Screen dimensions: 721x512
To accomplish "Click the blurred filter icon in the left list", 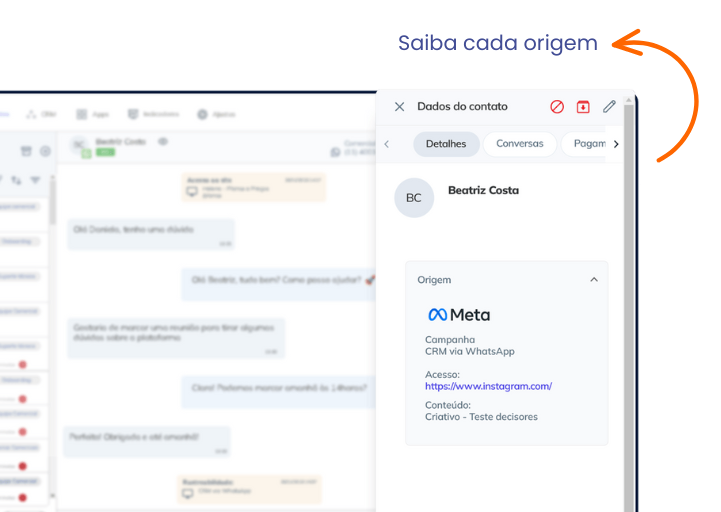I will (35, 180).
